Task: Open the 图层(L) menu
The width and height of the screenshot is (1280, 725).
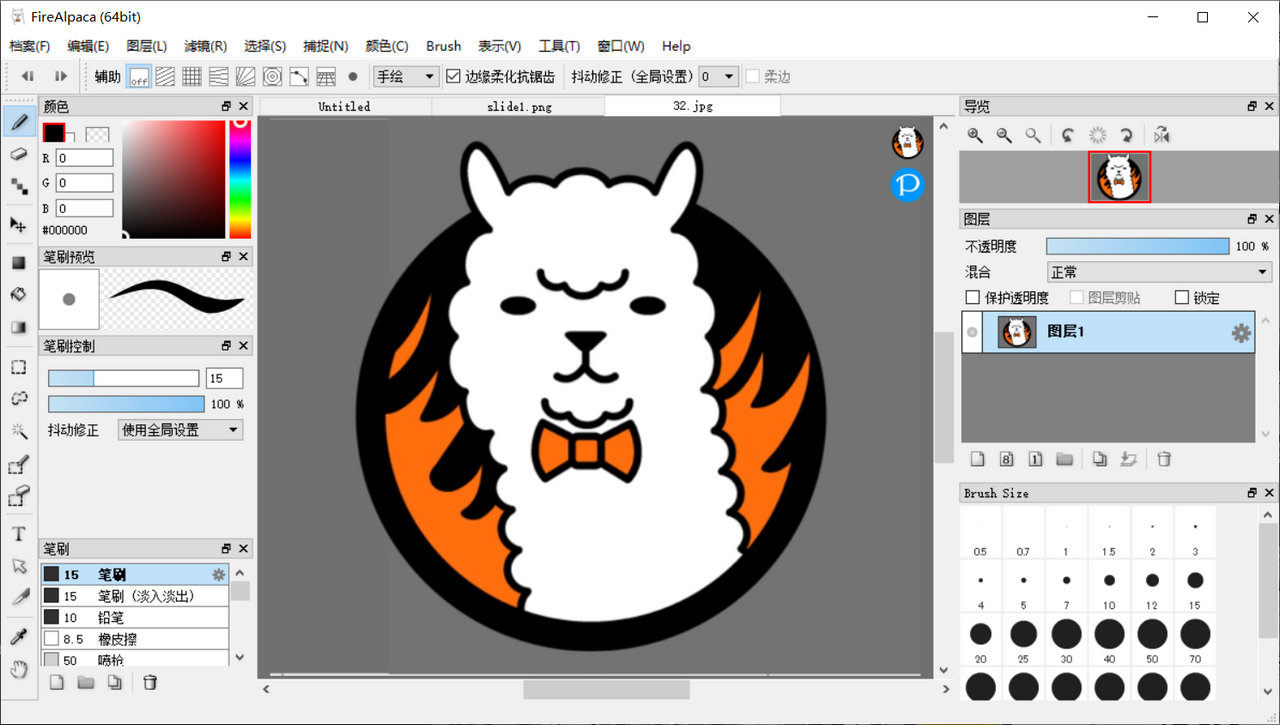Action: (147, 46)
